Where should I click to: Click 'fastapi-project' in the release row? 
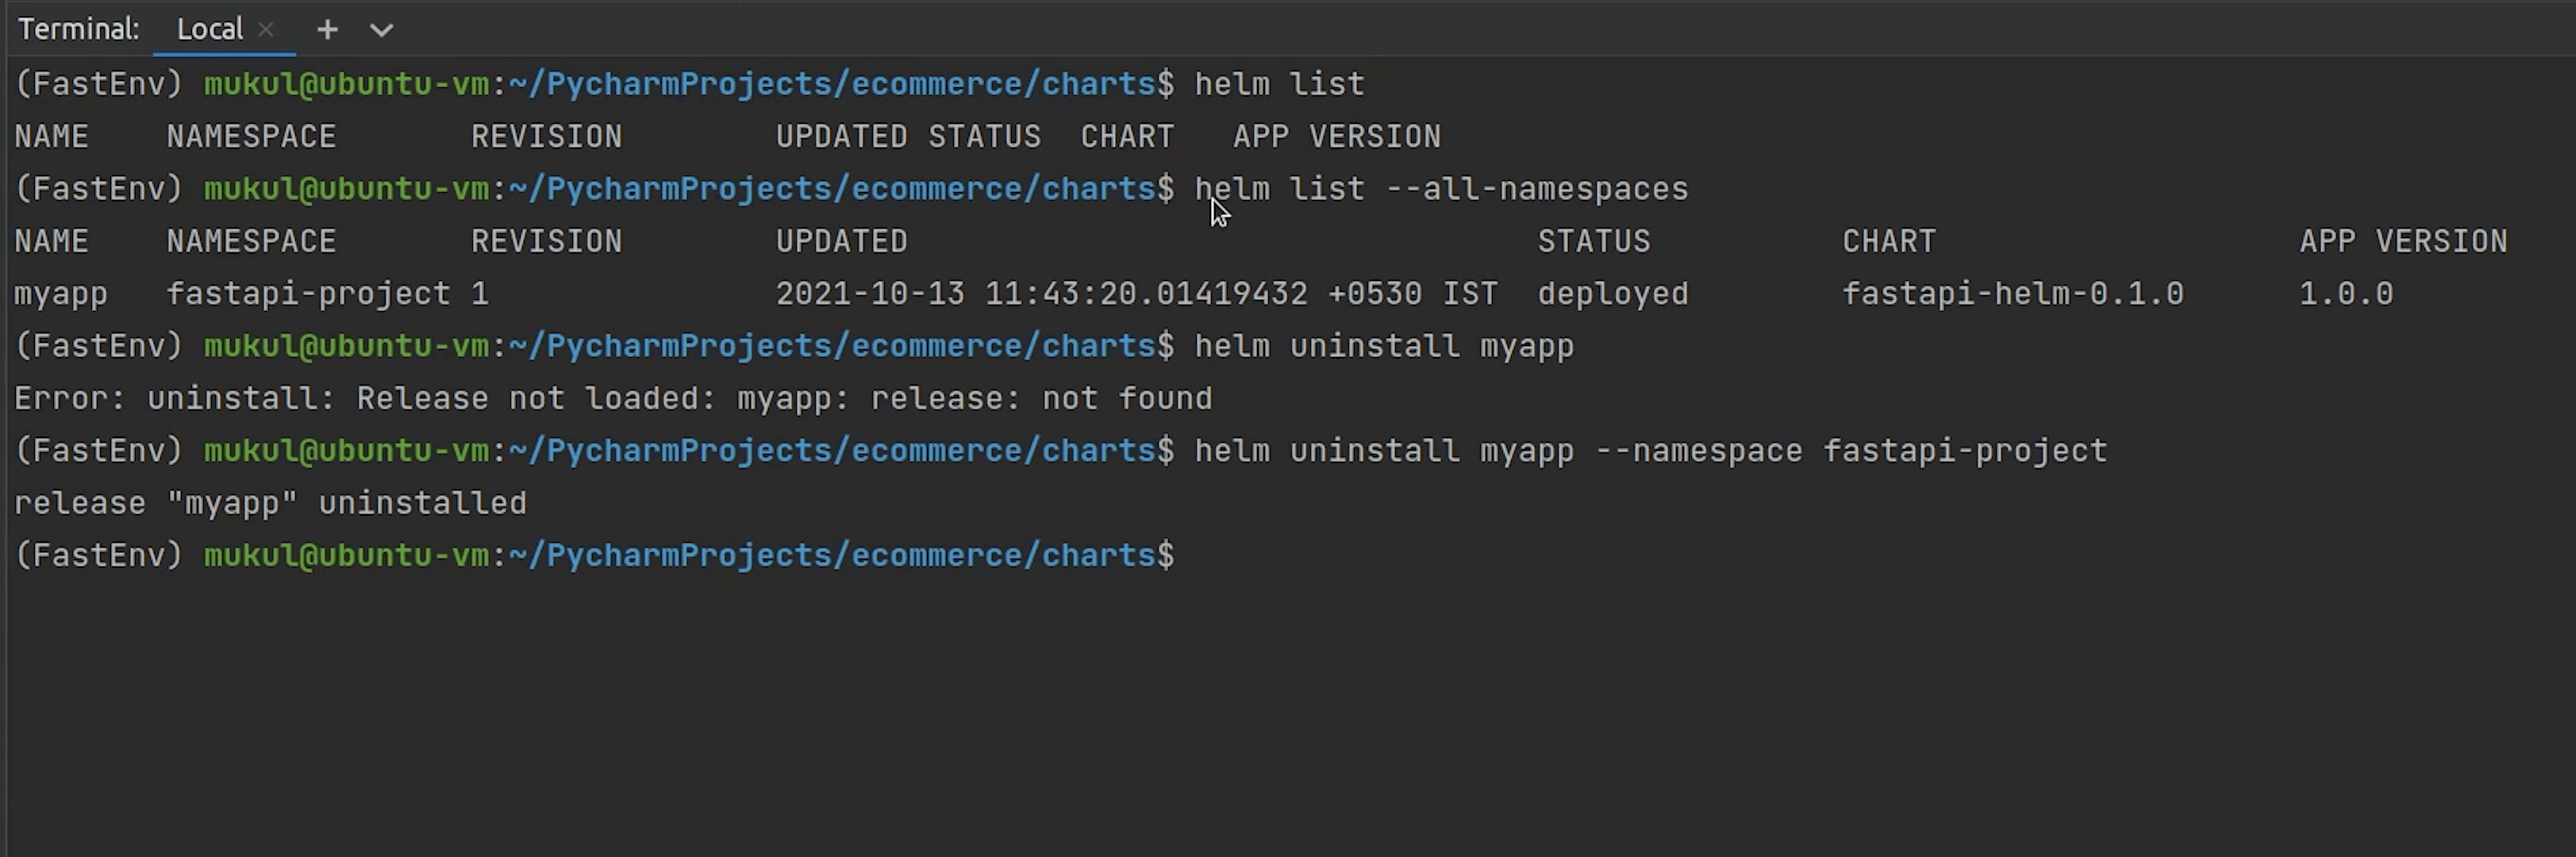tap(308, 294)
